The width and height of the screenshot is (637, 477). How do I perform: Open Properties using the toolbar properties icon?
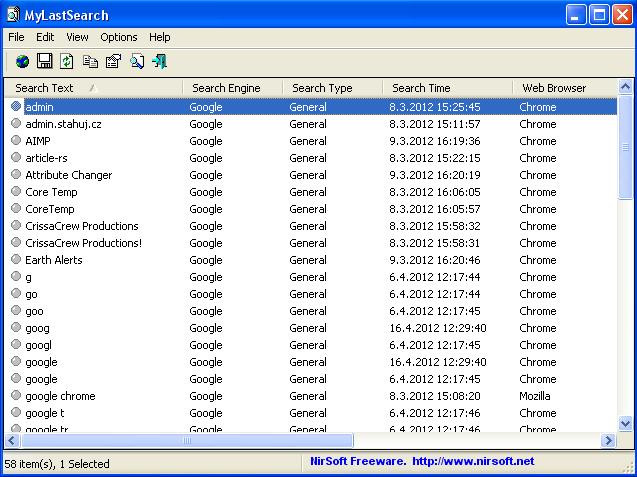[113, 62]
